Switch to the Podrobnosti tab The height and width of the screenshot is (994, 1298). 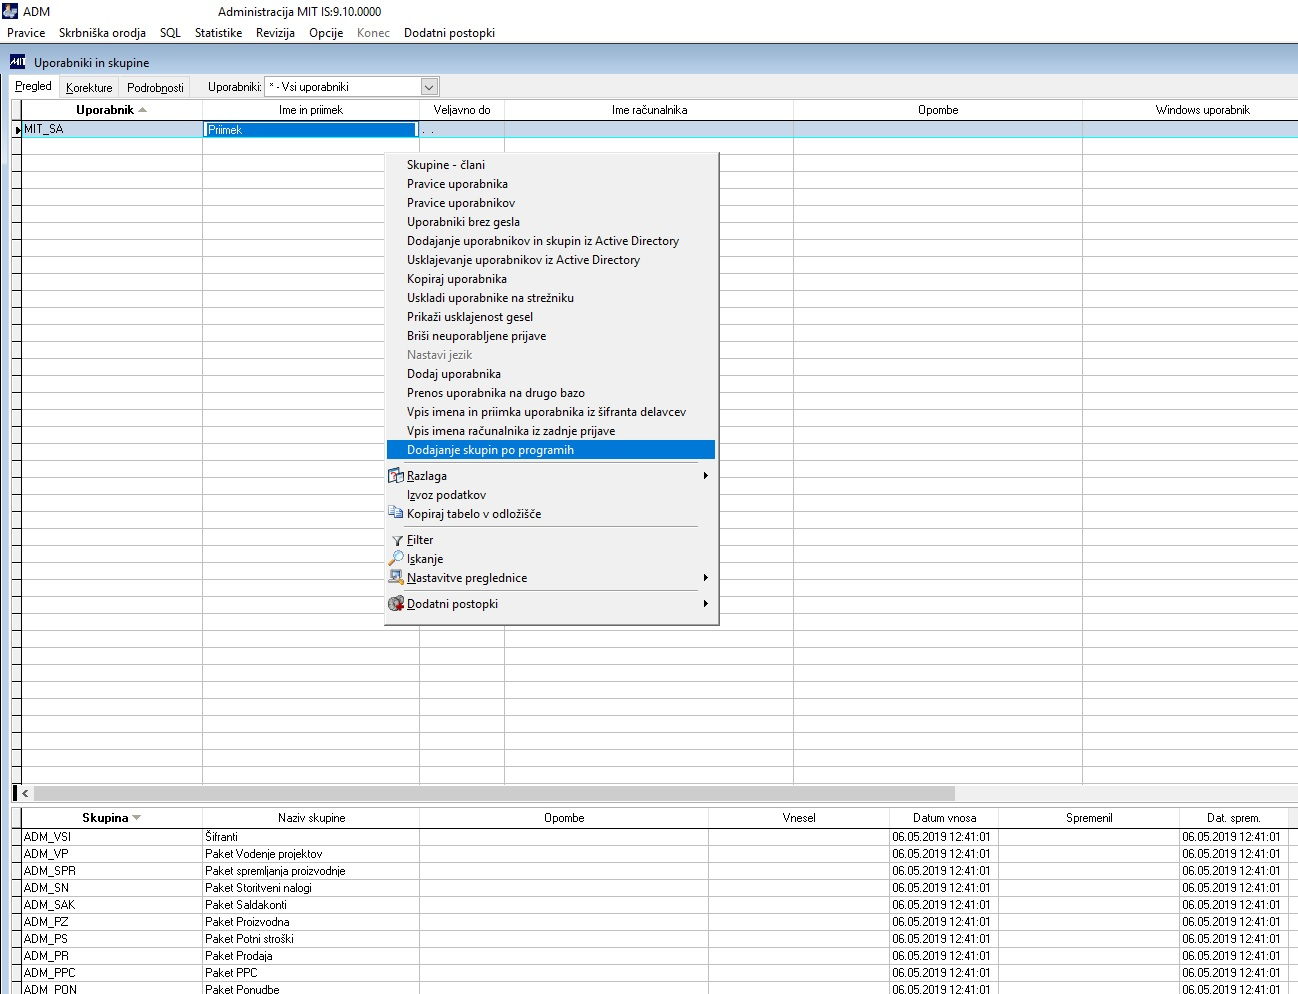tap(155, 87)
